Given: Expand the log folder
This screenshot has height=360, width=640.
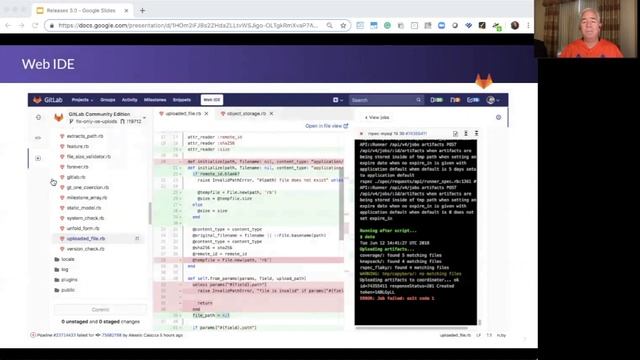Looking at the screenshot, I should coord(61,269).
